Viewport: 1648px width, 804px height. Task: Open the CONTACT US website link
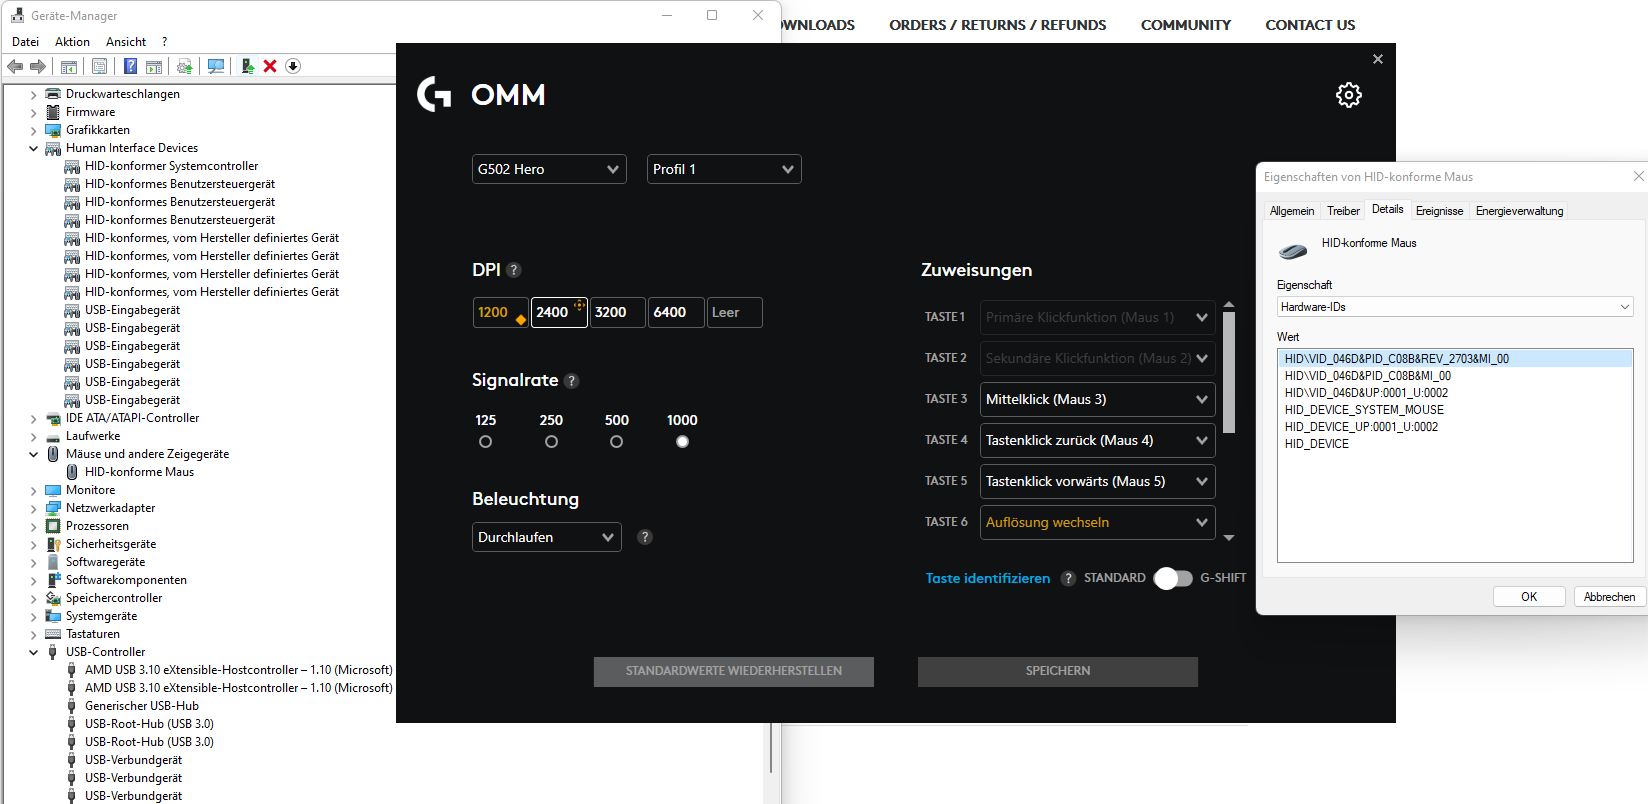coord(1310,25)
